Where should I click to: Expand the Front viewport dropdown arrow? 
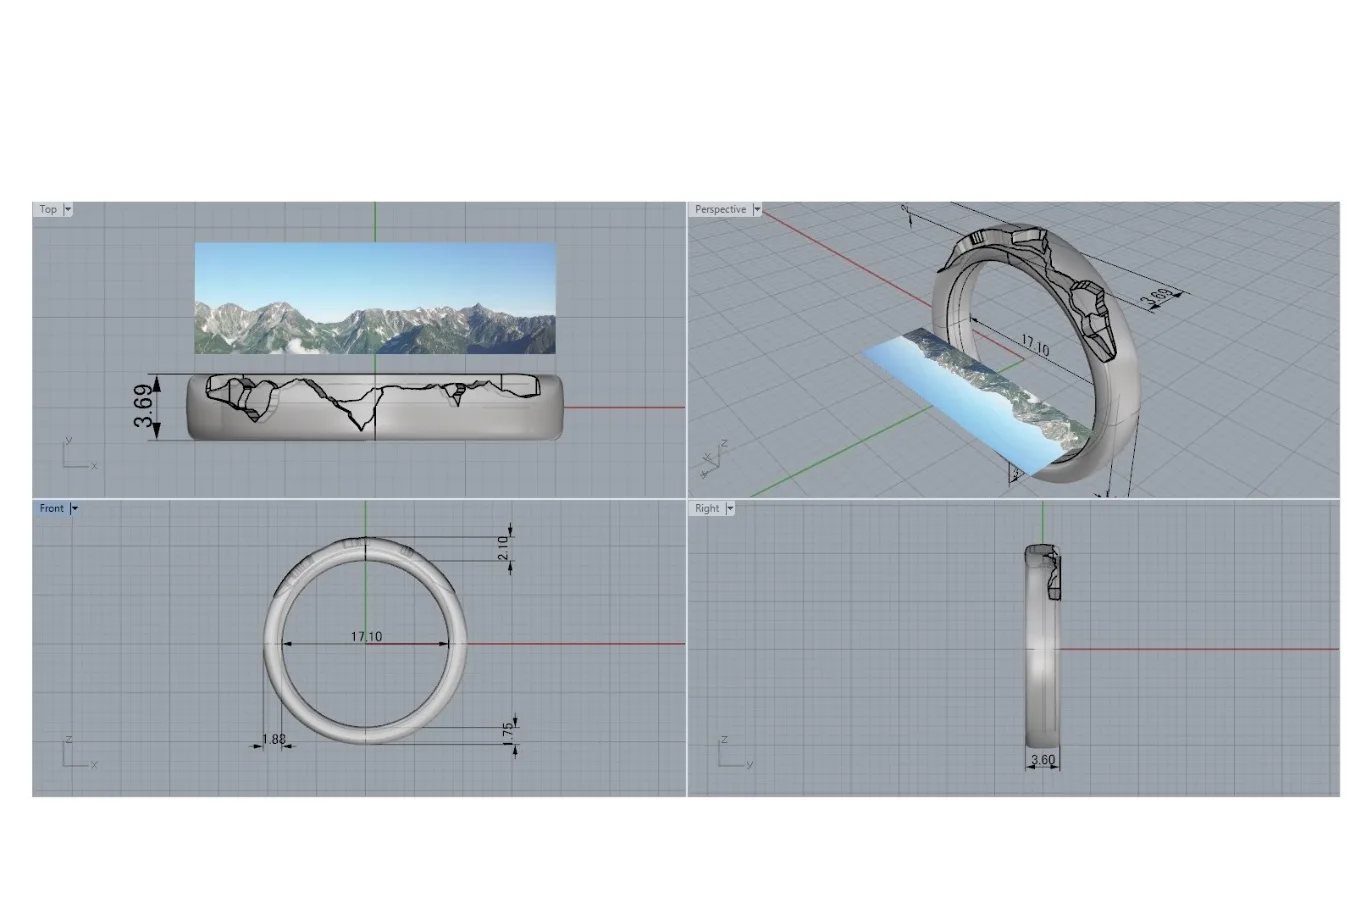coord(74,509)
